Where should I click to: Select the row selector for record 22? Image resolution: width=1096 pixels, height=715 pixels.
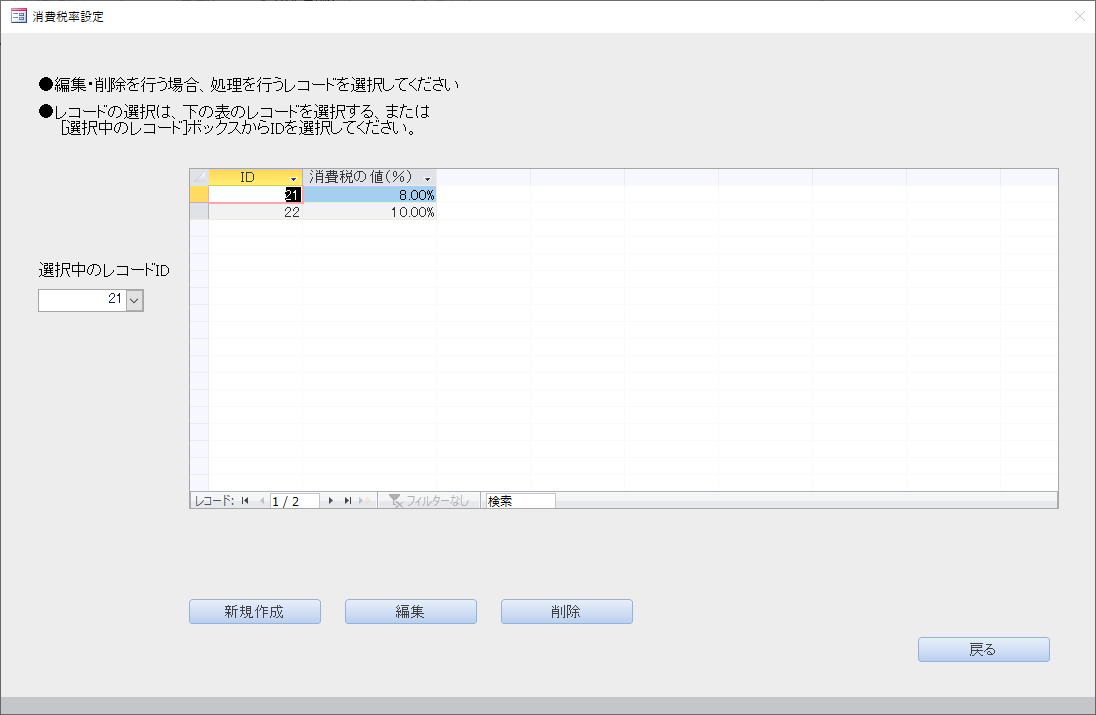pyautogui.click(x=199, y=212)
